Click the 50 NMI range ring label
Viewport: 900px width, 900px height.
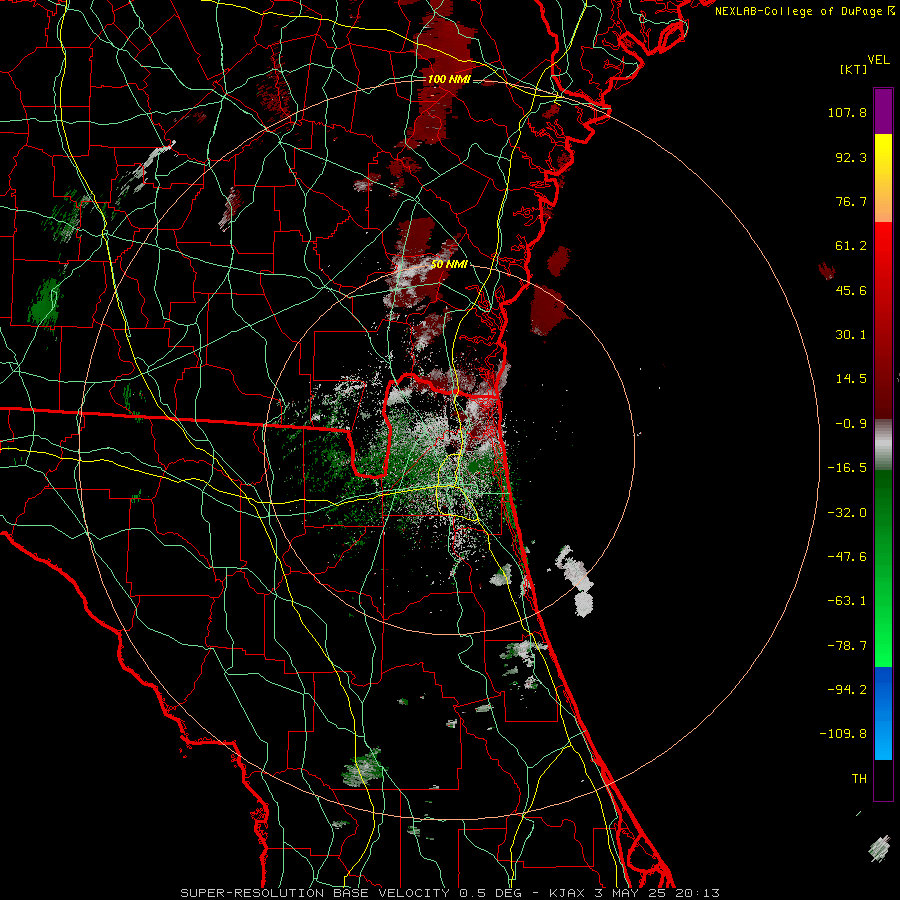(449, 265)
